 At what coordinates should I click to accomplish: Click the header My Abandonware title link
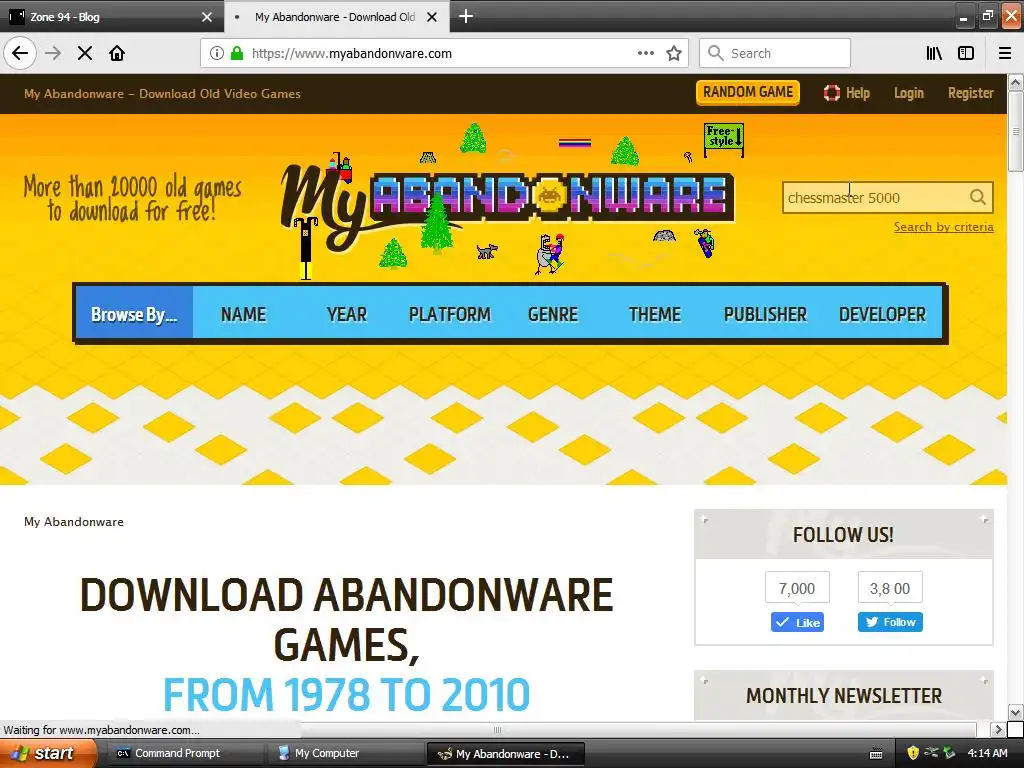click(162, 93)
